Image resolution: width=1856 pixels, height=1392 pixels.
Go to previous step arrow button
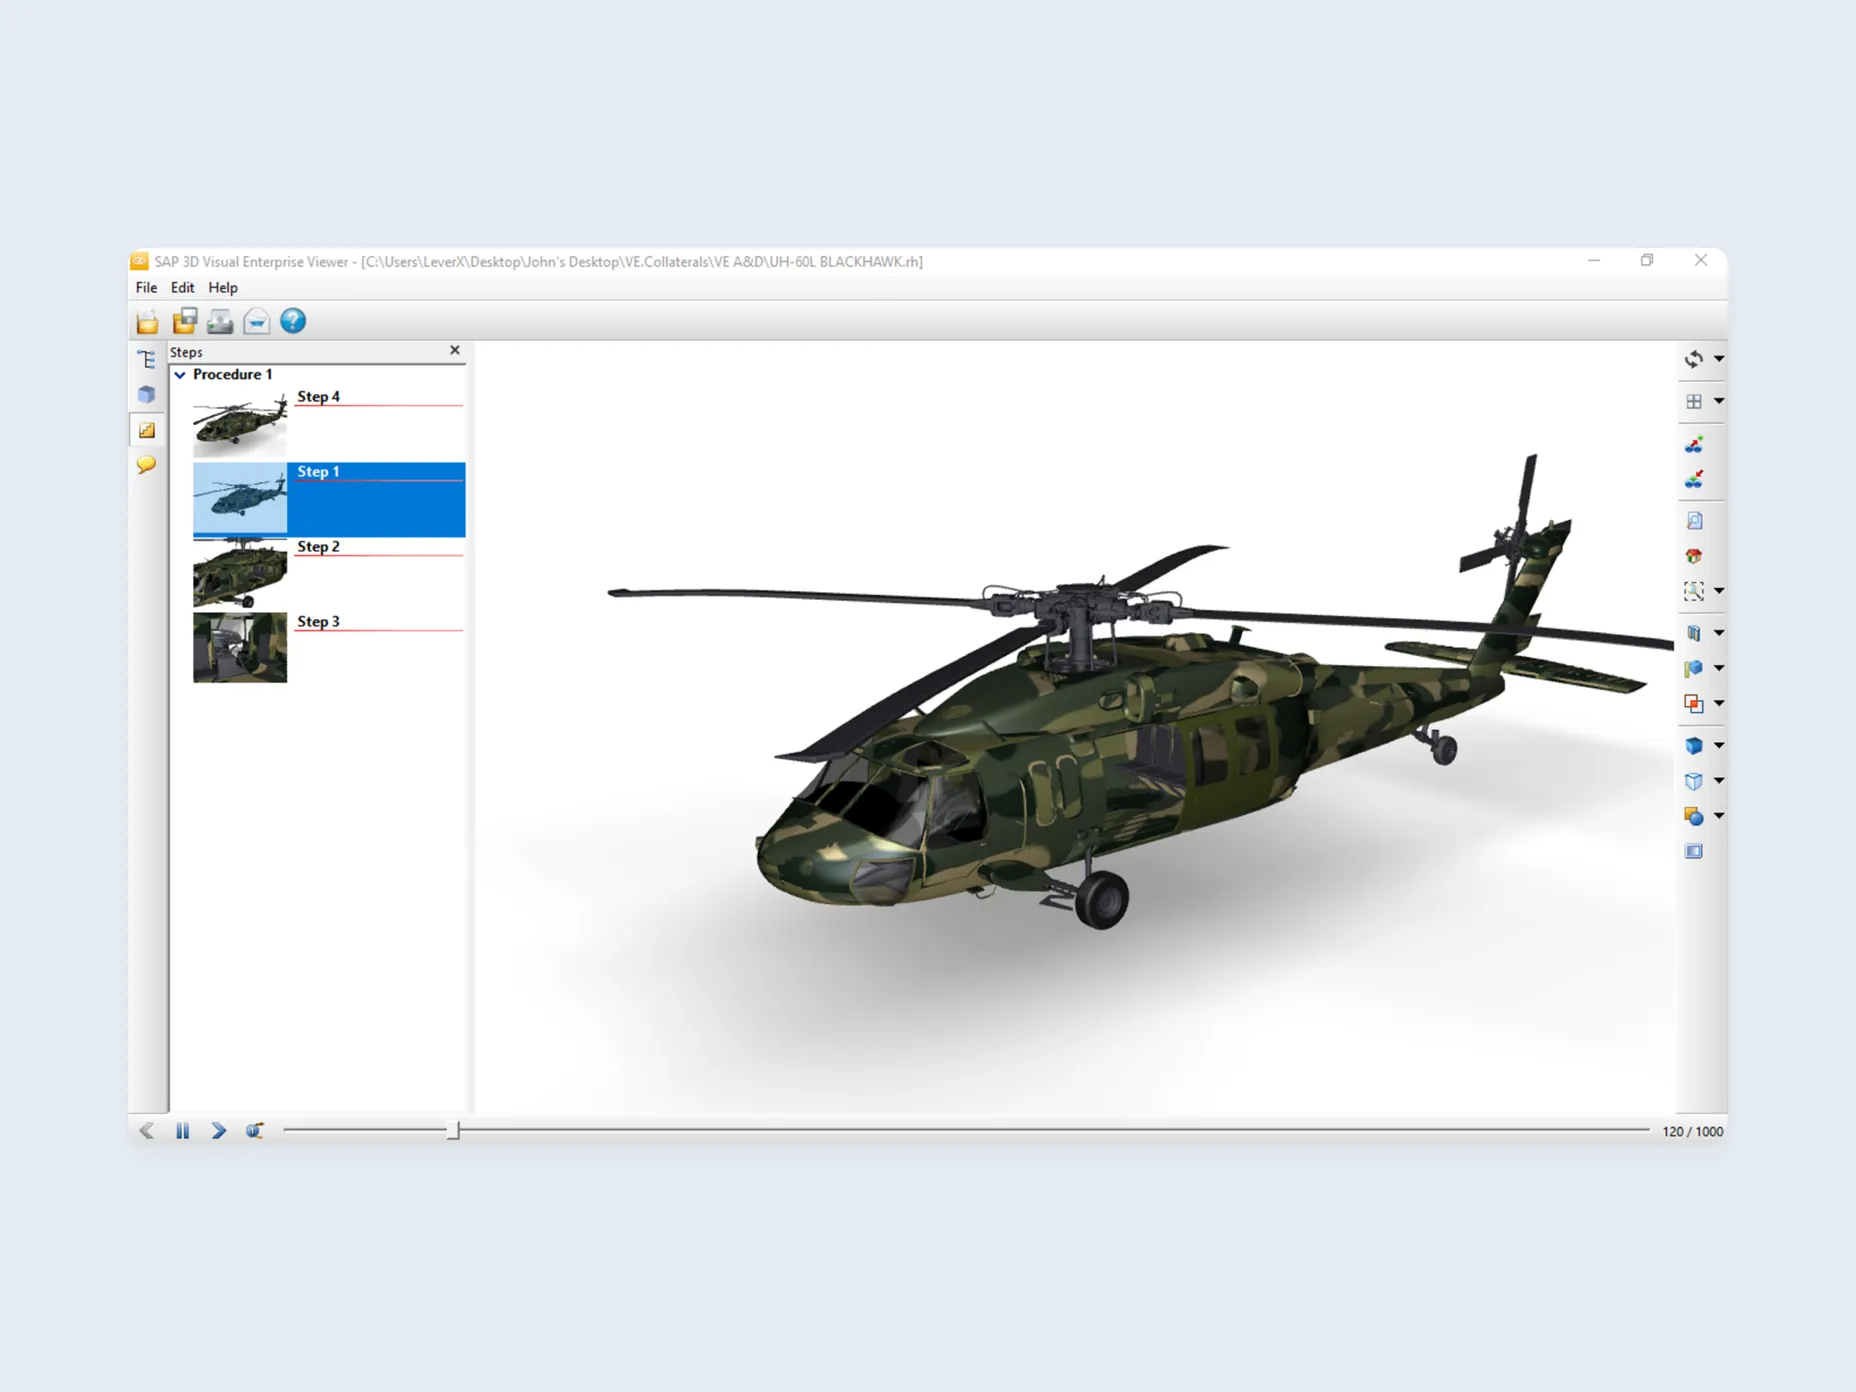(147, 1131)
